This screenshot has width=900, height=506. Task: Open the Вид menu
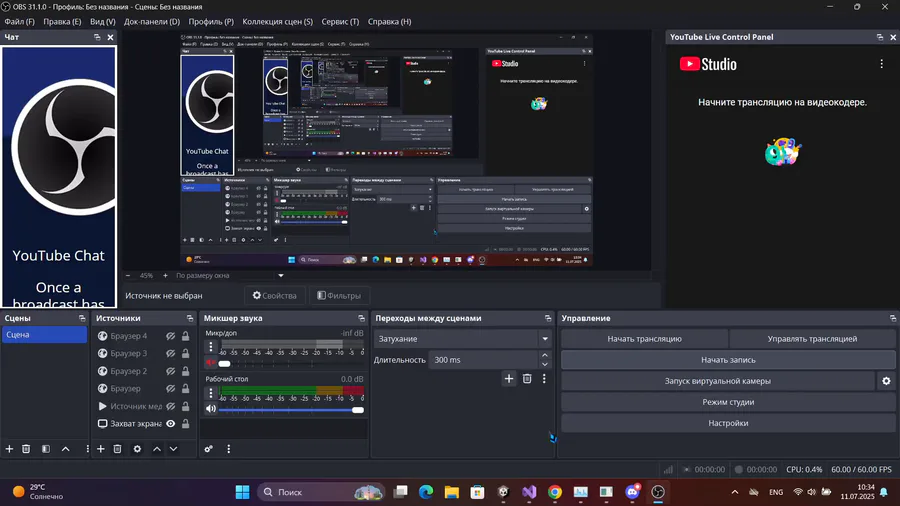103,22
